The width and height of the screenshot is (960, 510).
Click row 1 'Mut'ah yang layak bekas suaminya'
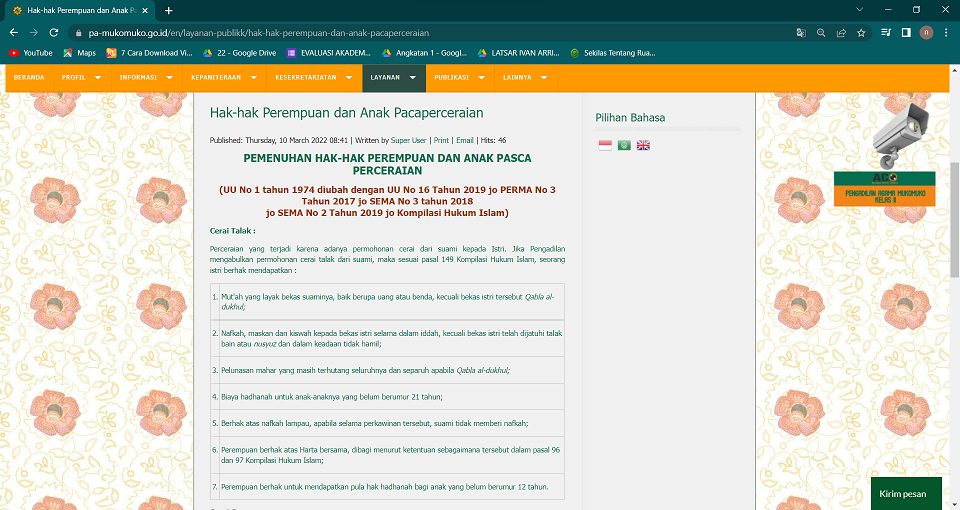tap(387, 301)
